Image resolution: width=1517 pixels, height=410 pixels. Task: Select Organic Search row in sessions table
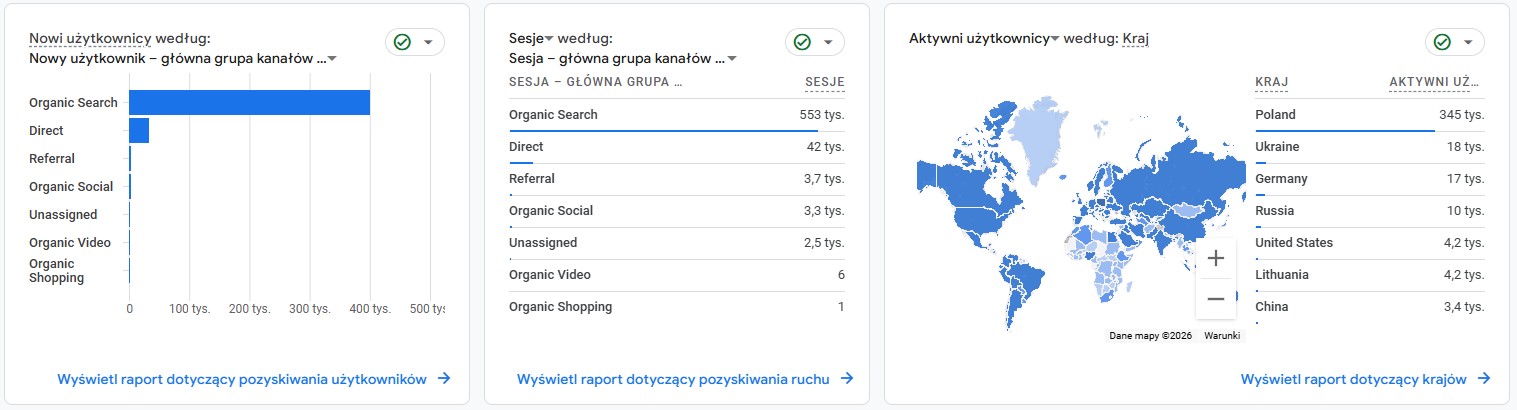point(677,115)
